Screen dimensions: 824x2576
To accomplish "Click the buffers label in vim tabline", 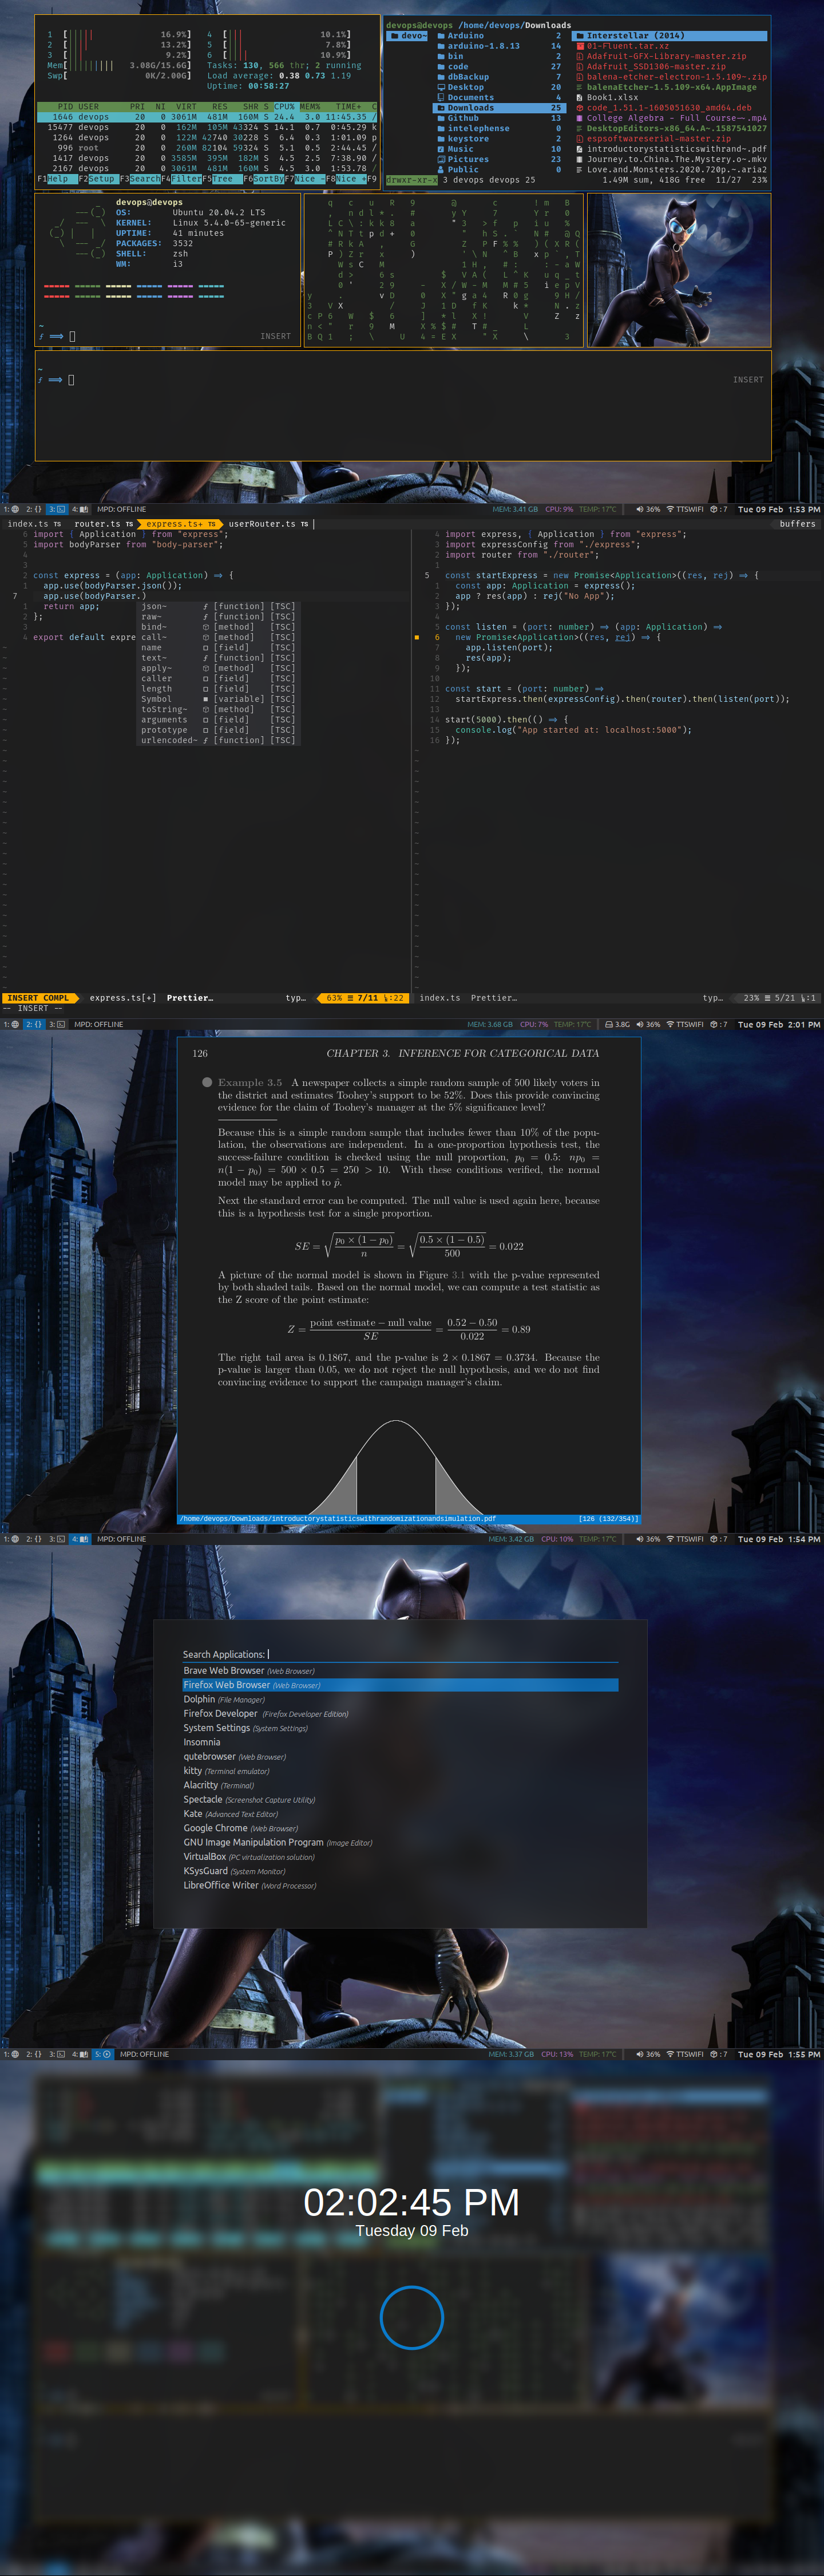I will pyautogui.click(x=797, y=524).
